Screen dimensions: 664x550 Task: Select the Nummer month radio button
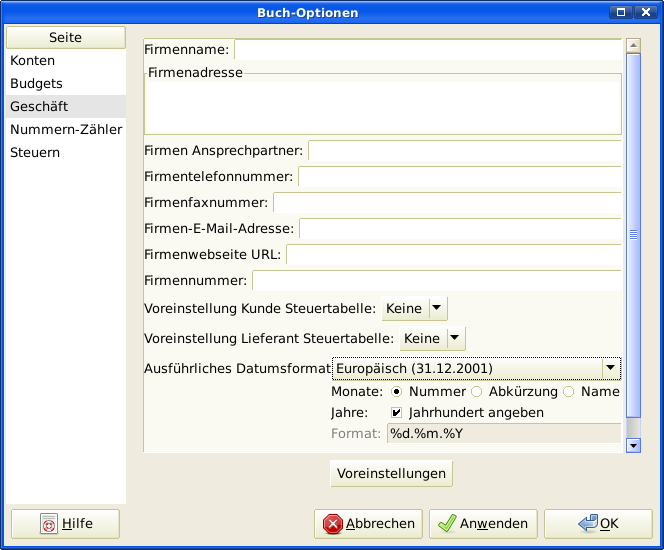click(x=397, y=392)
